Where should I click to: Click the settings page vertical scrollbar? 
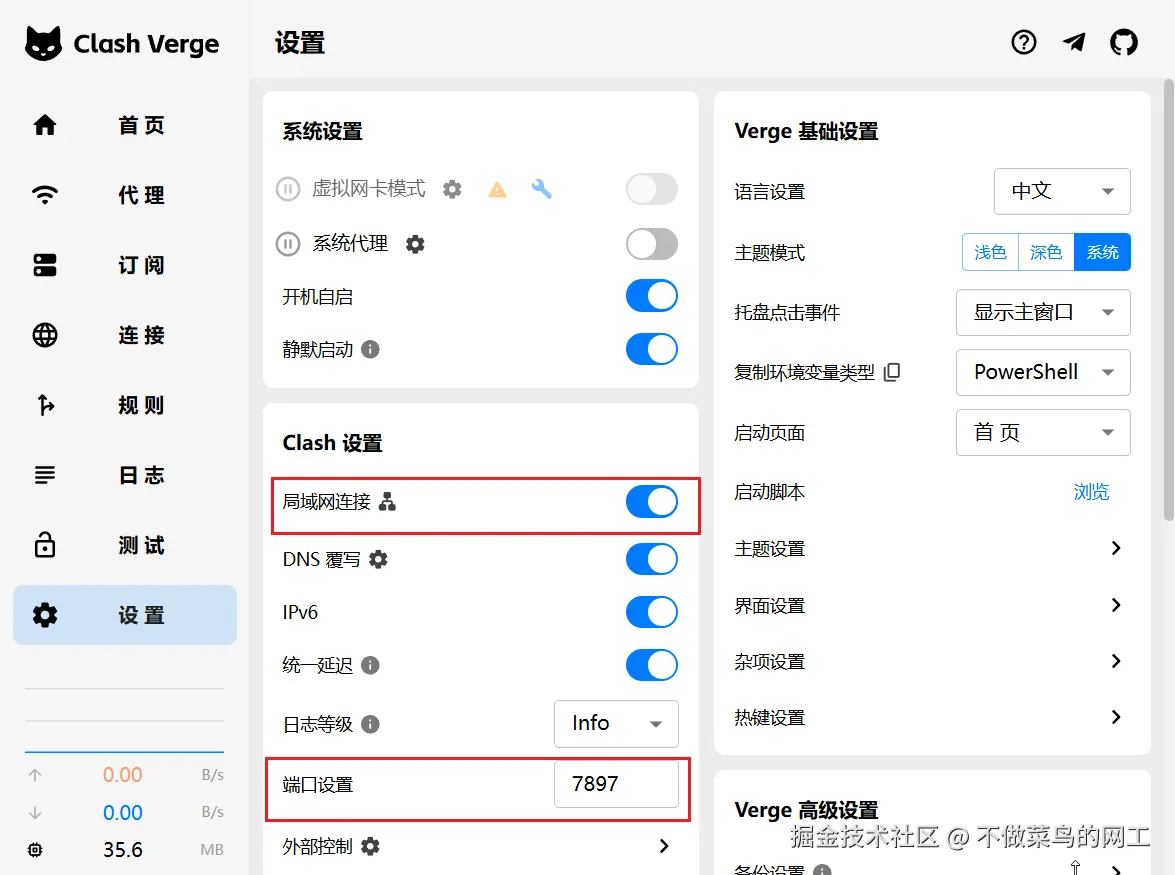pos(1169,300)
